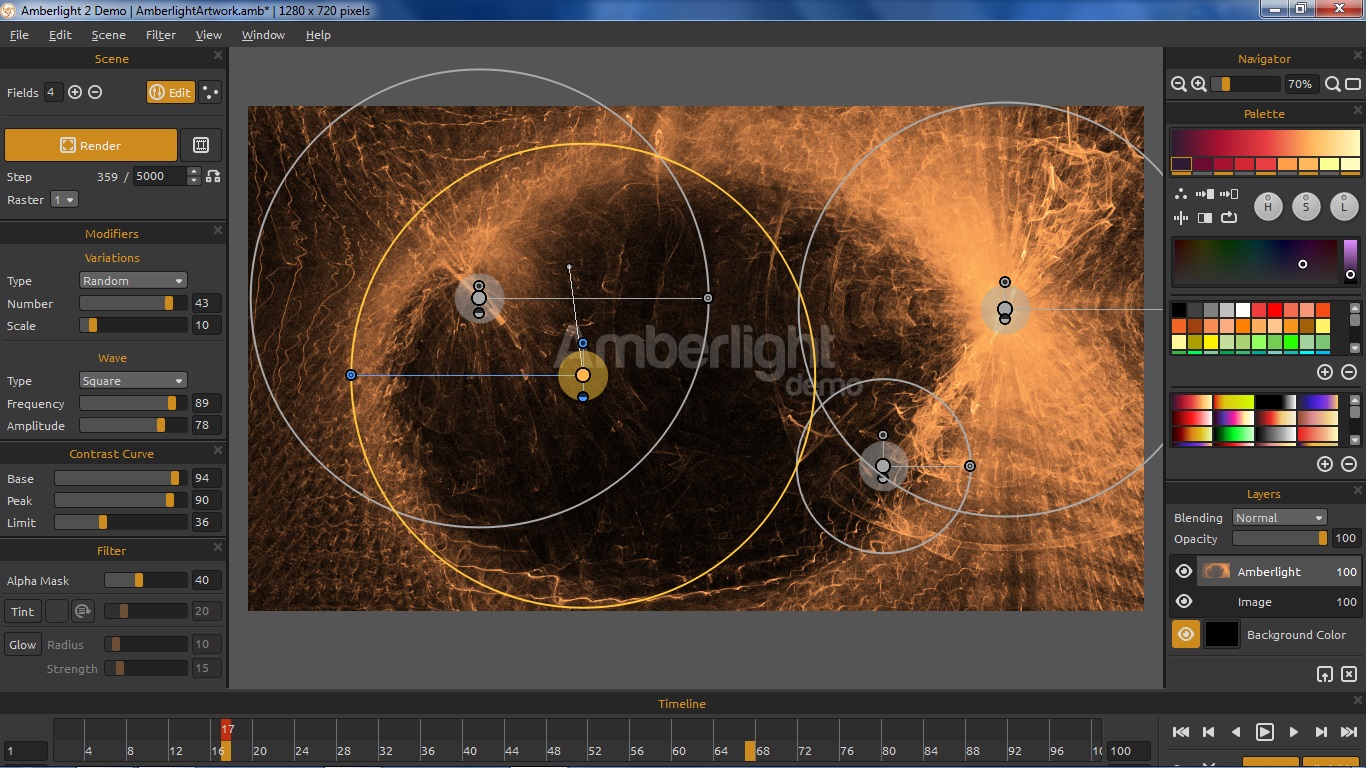Image resolution: width=1366 pixels, height=768 pixels.
Task: Add gradient preset with lower plus icon
Action: tap(1325, 464)
